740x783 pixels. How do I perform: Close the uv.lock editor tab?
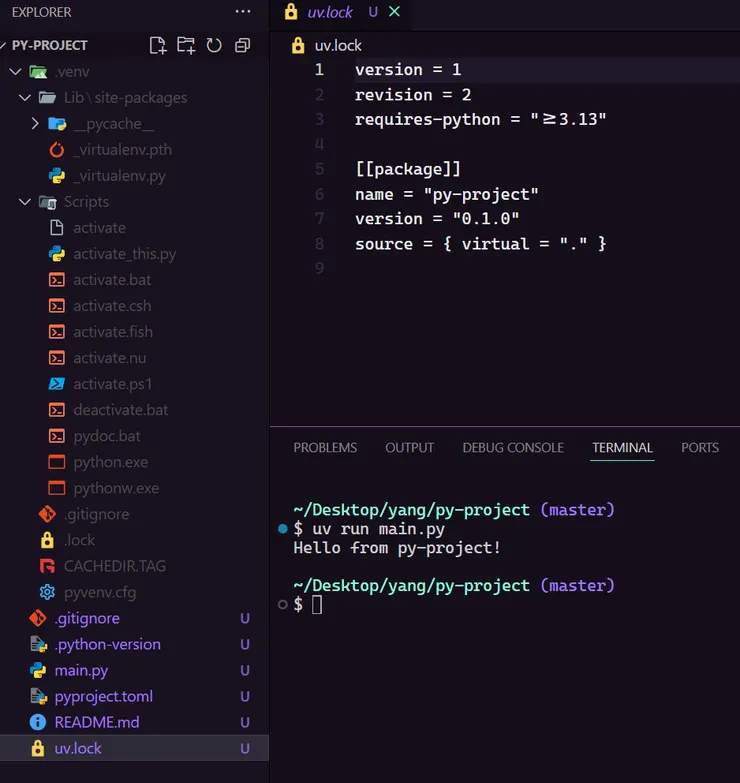pyautogui.click(x=394, y=11)
